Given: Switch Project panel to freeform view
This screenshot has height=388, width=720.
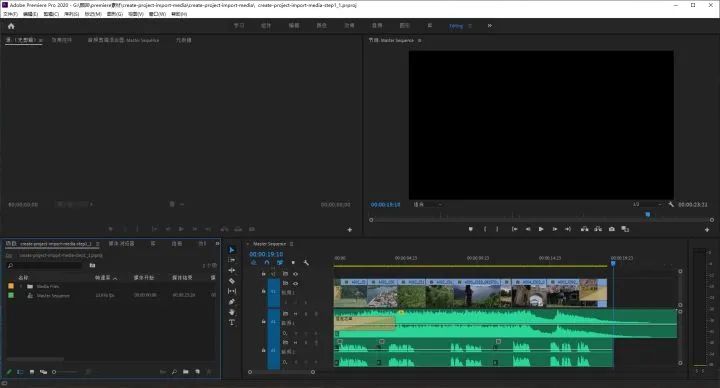Looking at the screenshot, I should pyautogui.click(x=43, y=372).
